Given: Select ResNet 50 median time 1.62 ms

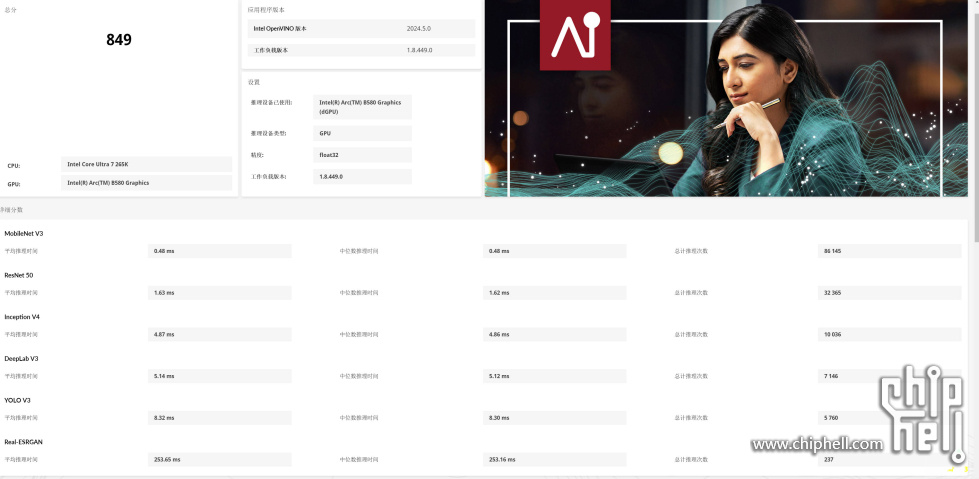Looking at the screenshot, I should coord(554,293).
